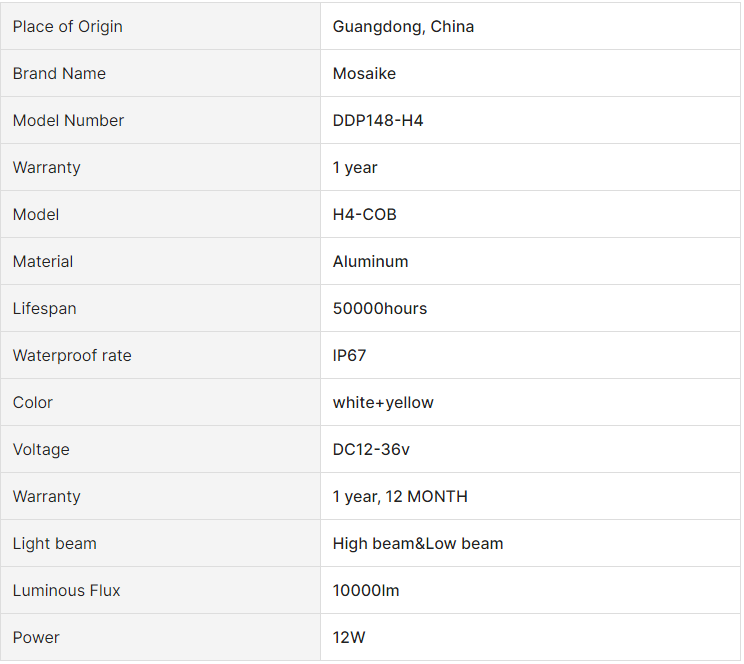The image size is (744, 664).
Task: Select the High beam&Low beam value
Action: (418, 543)
